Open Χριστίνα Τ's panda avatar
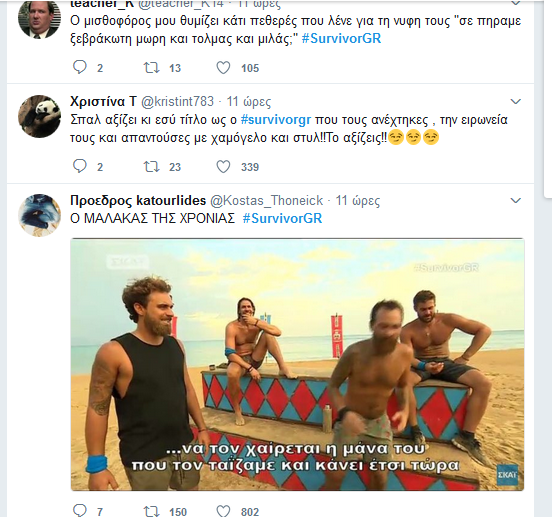 click(x=39, y=116)
